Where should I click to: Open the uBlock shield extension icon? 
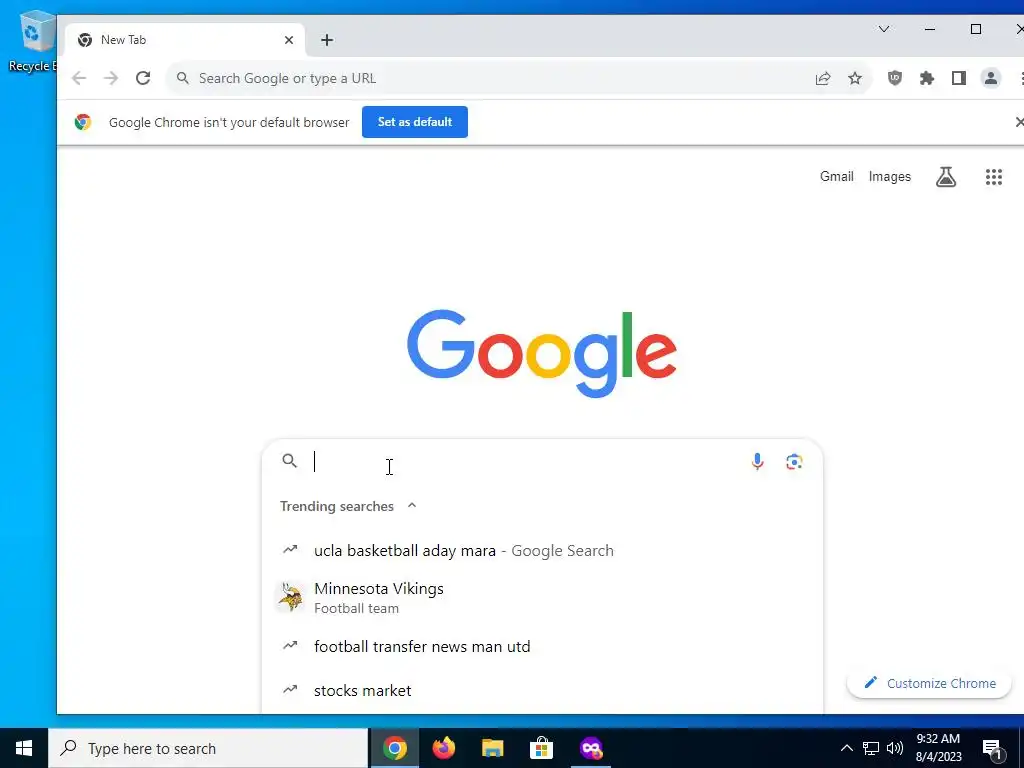[895, 78]
